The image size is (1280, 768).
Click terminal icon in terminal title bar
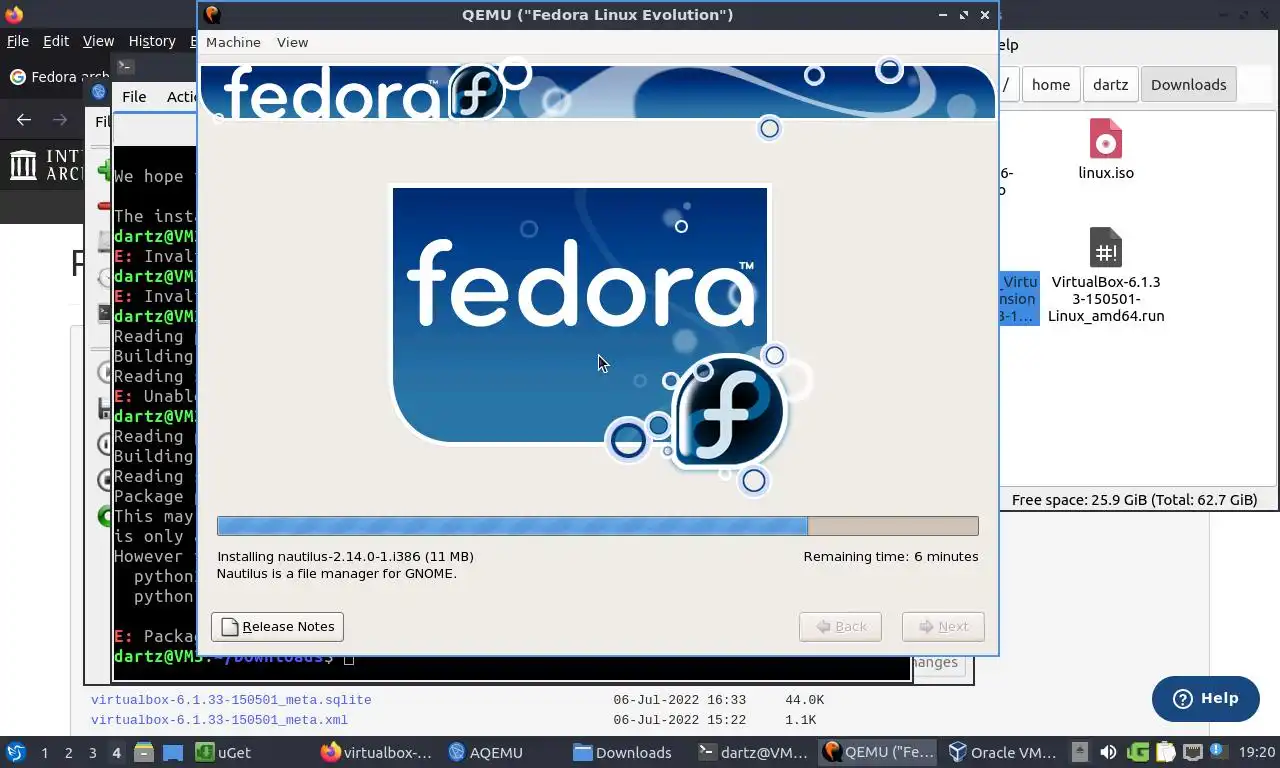point(125,67)
